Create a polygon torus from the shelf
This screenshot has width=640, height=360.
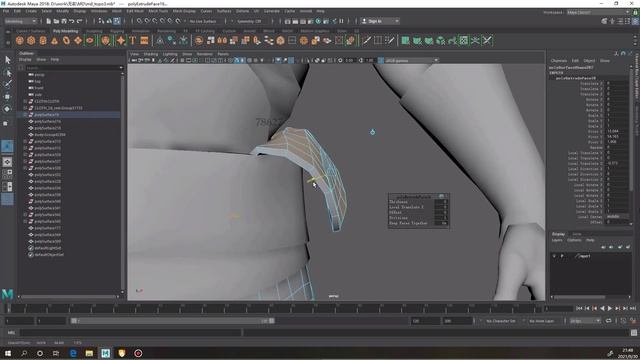coord(66,40)
